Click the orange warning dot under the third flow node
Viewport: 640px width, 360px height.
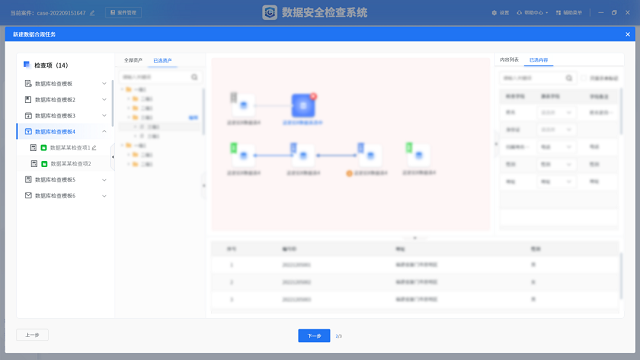pyautogui.click(x=349, y=173)
